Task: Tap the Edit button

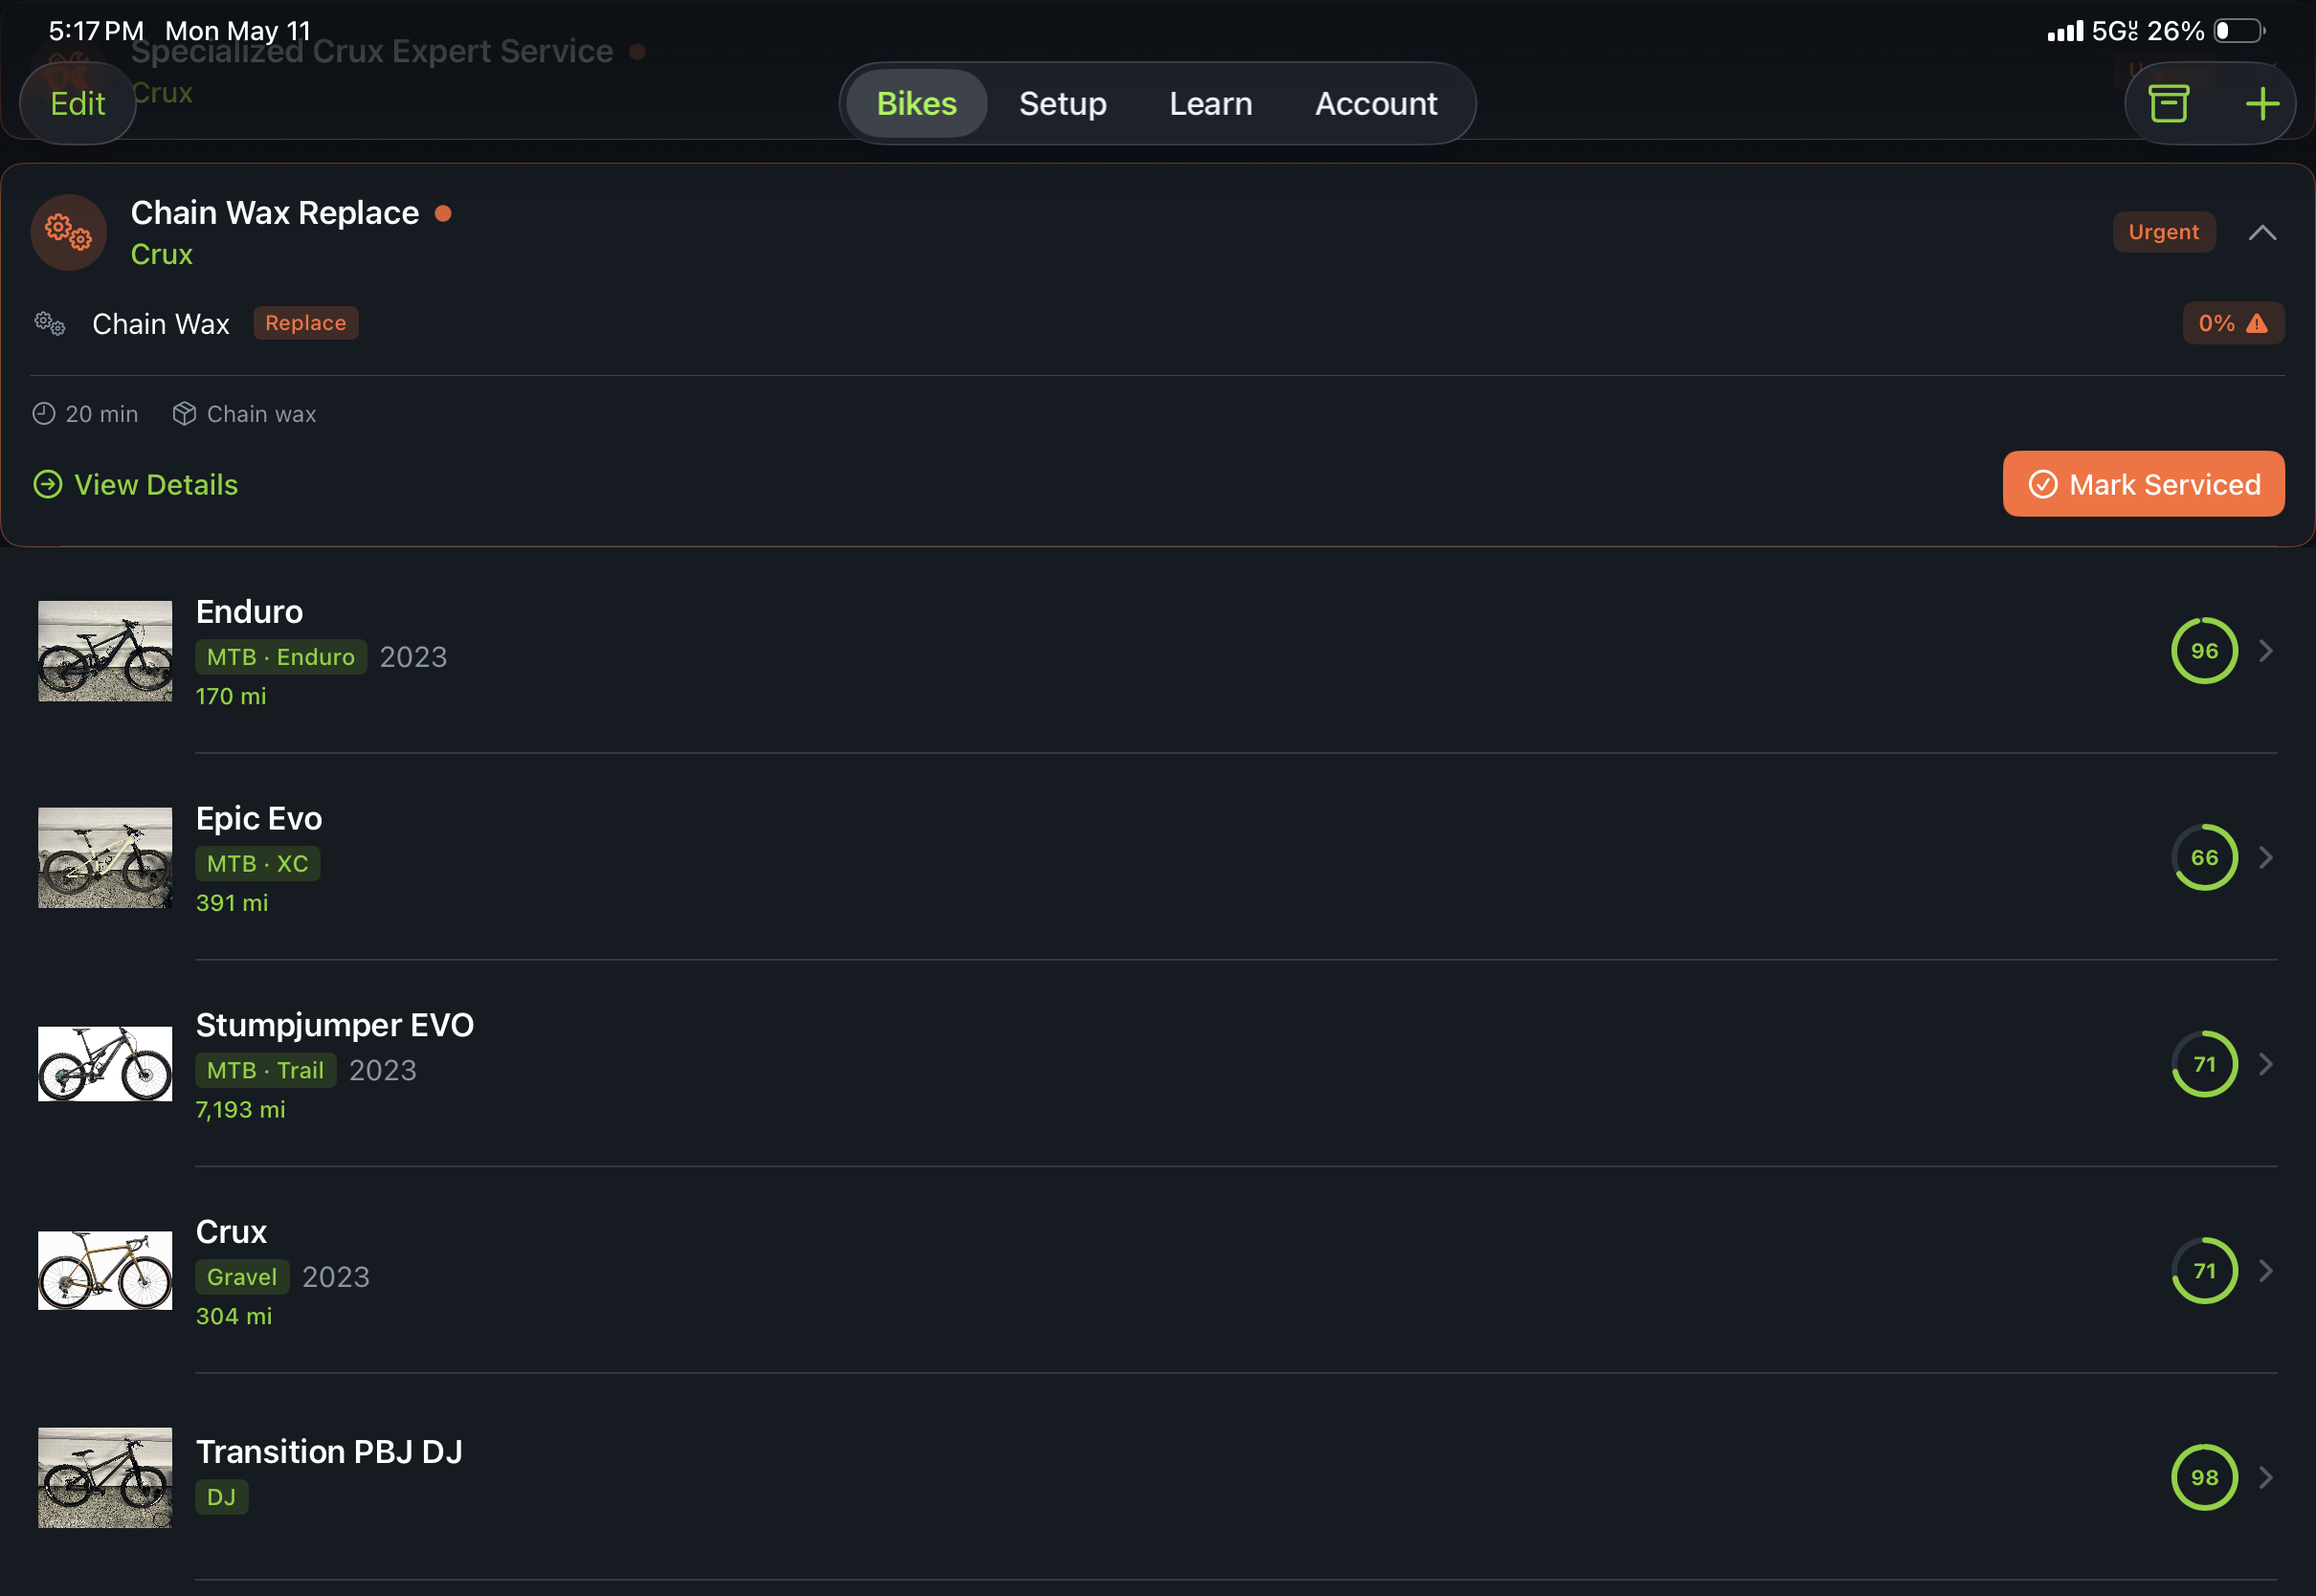Action: tap(78, 103)
